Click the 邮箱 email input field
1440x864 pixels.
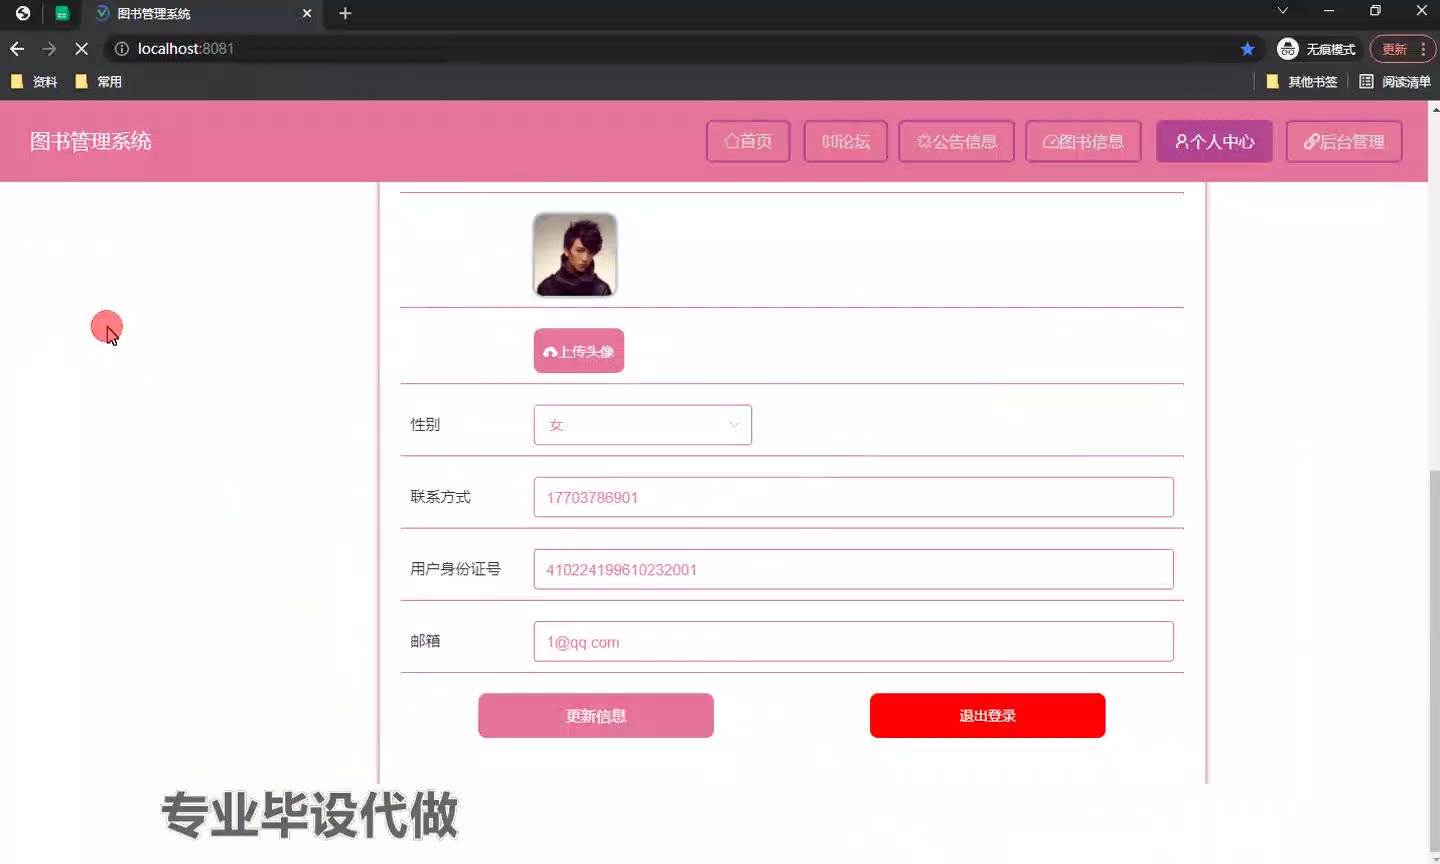(854, 641)
